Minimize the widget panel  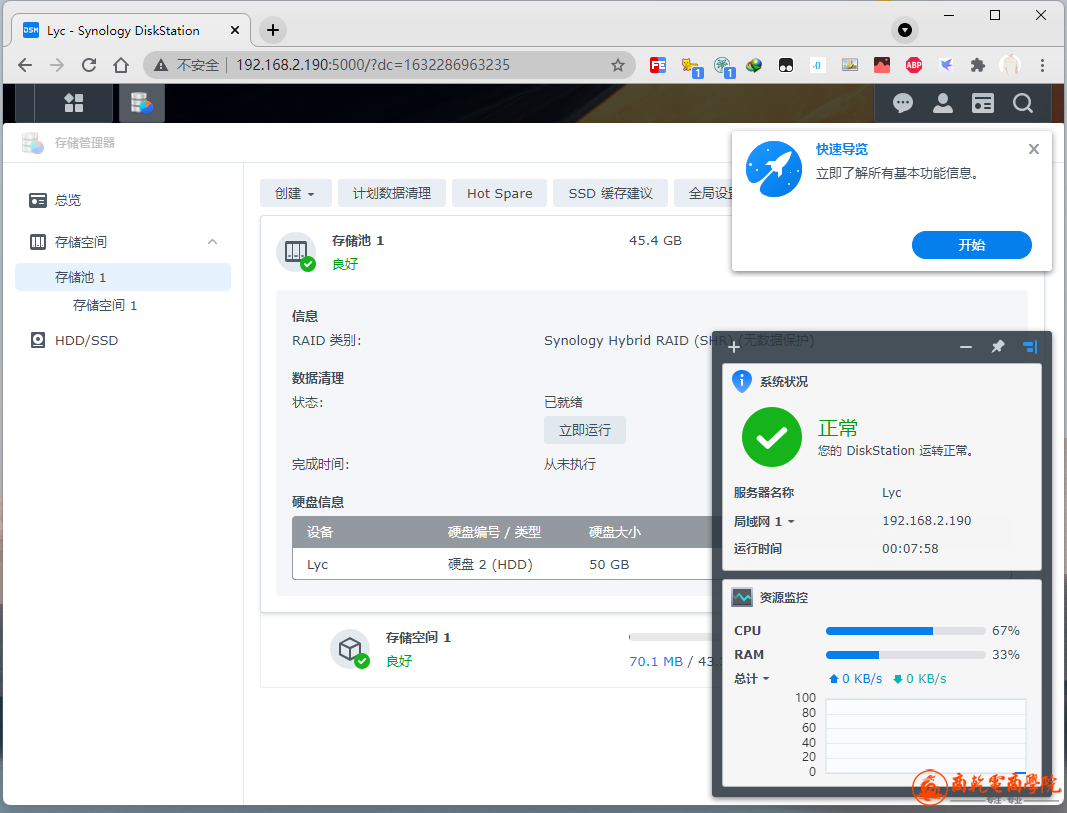966,347
